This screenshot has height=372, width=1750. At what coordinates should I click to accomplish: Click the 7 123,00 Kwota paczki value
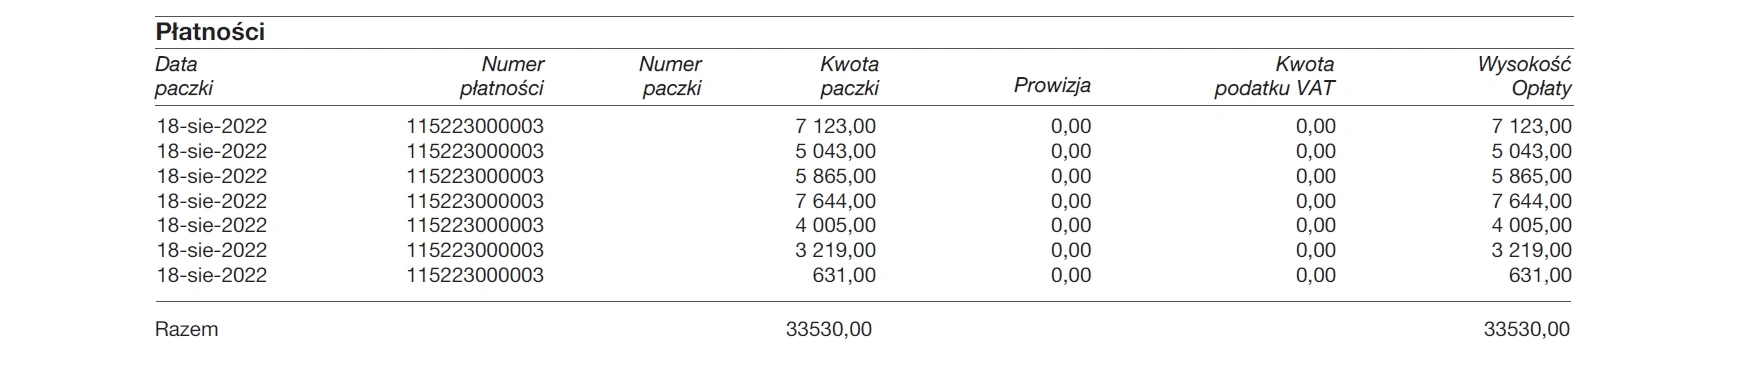[836, 126]
